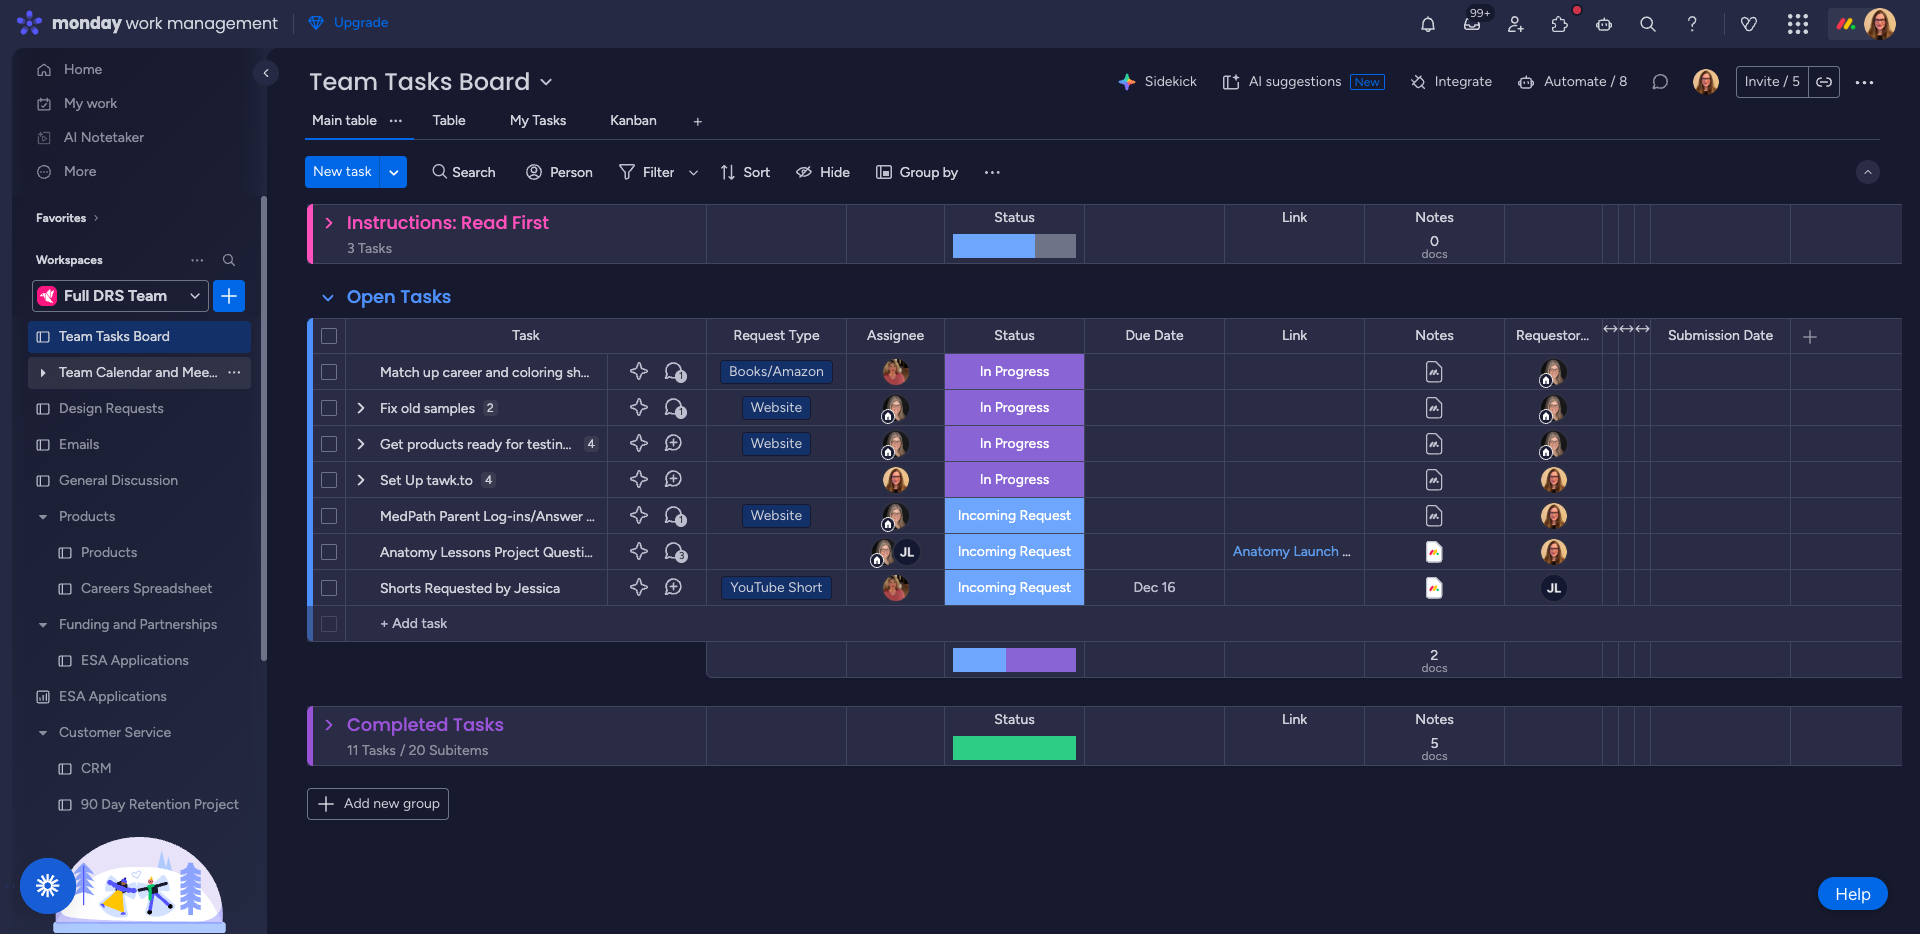Copy board link icon next to Invite

[x=1824, y=82]
